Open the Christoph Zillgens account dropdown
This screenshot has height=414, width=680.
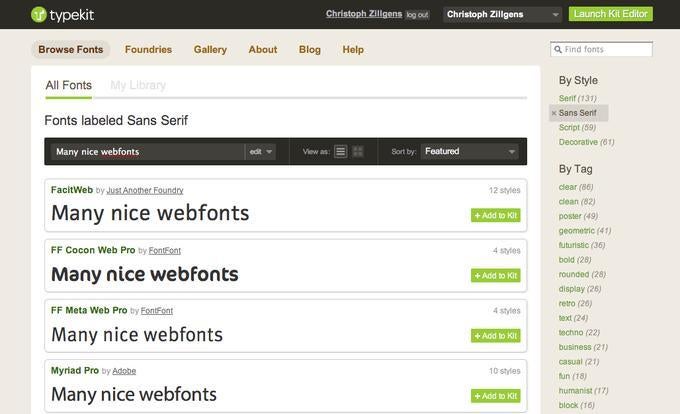point(502,14)
